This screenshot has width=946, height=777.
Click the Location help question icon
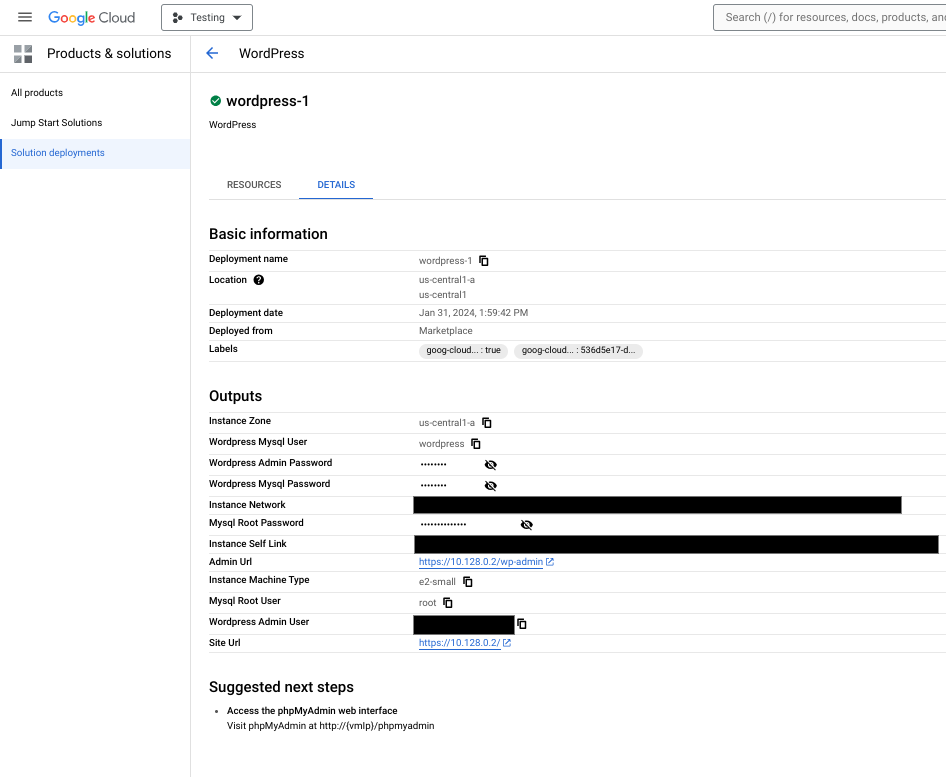[x=259, y=280]
